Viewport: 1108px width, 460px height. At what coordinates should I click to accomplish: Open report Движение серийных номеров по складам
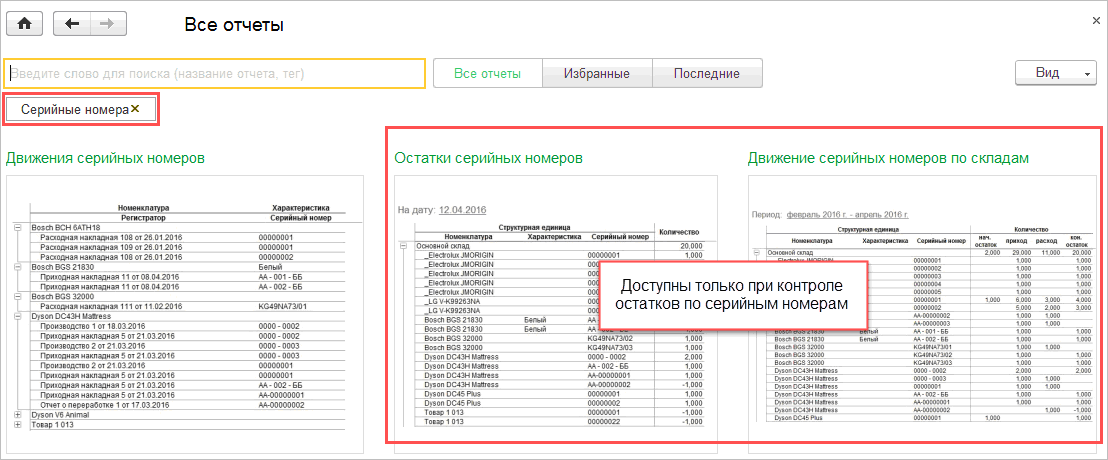pos(888,158)
